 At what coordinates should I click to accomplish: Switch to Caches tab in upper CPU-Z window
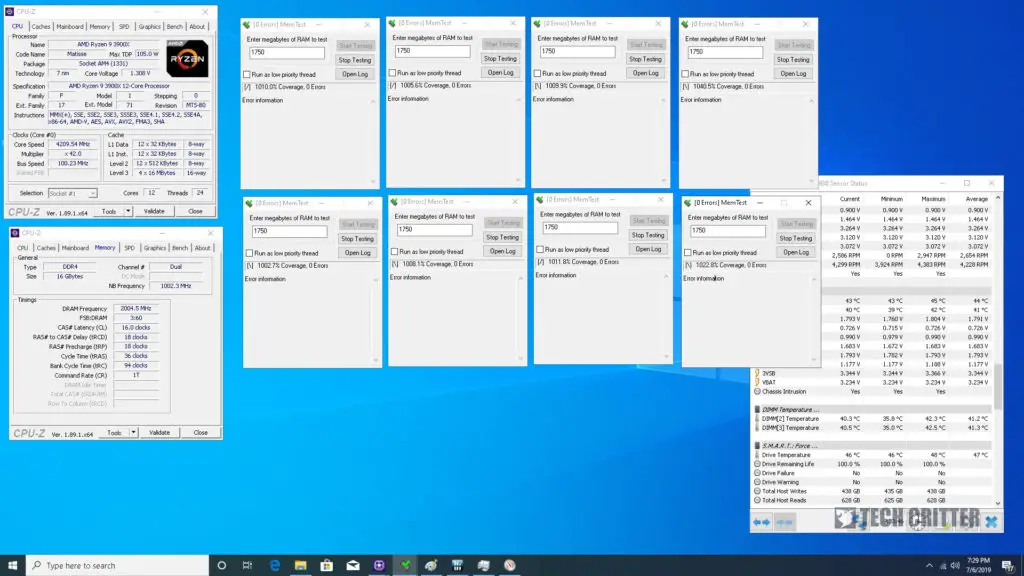[40, 27]
